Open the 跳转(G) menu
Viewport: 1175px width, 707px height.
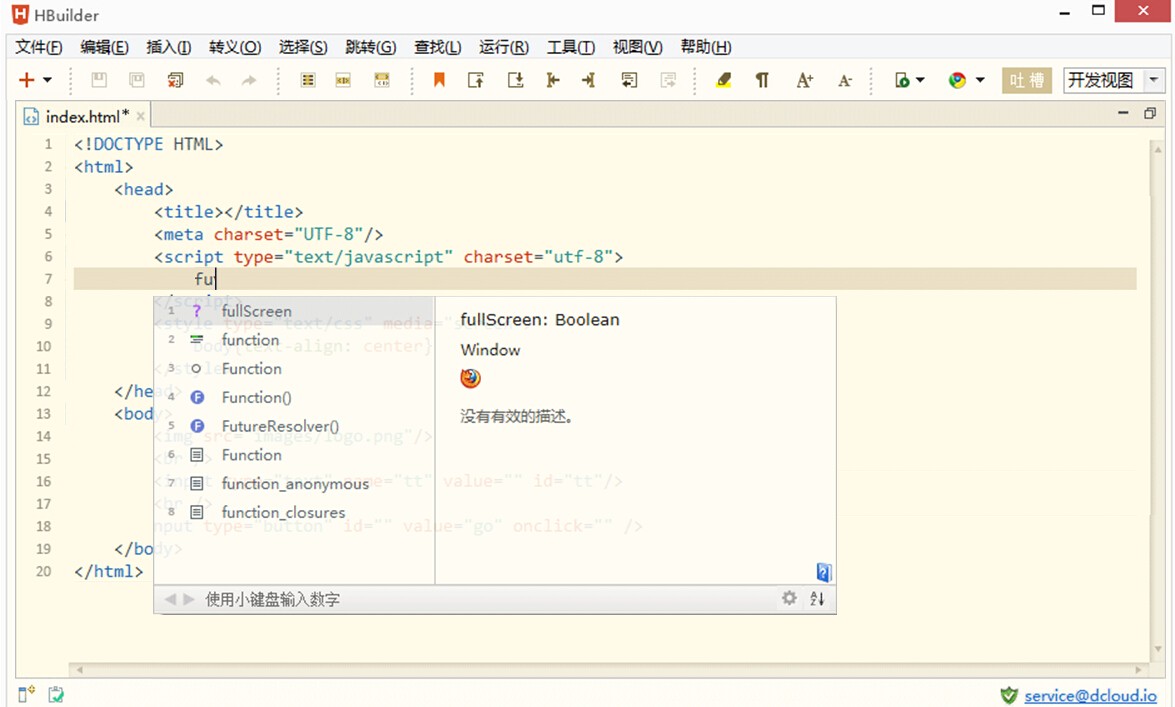(370, 46)
